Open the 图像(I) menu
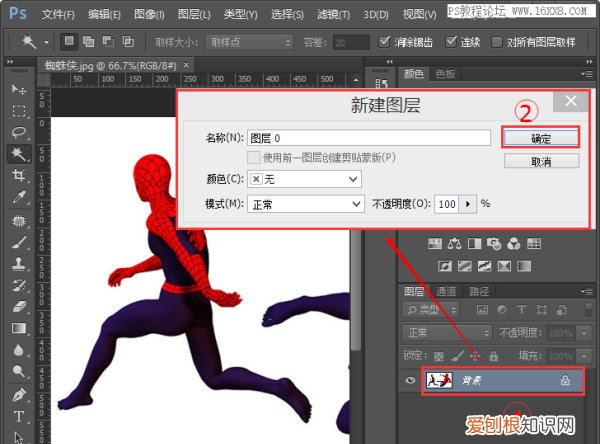 [x=149, y=15]
